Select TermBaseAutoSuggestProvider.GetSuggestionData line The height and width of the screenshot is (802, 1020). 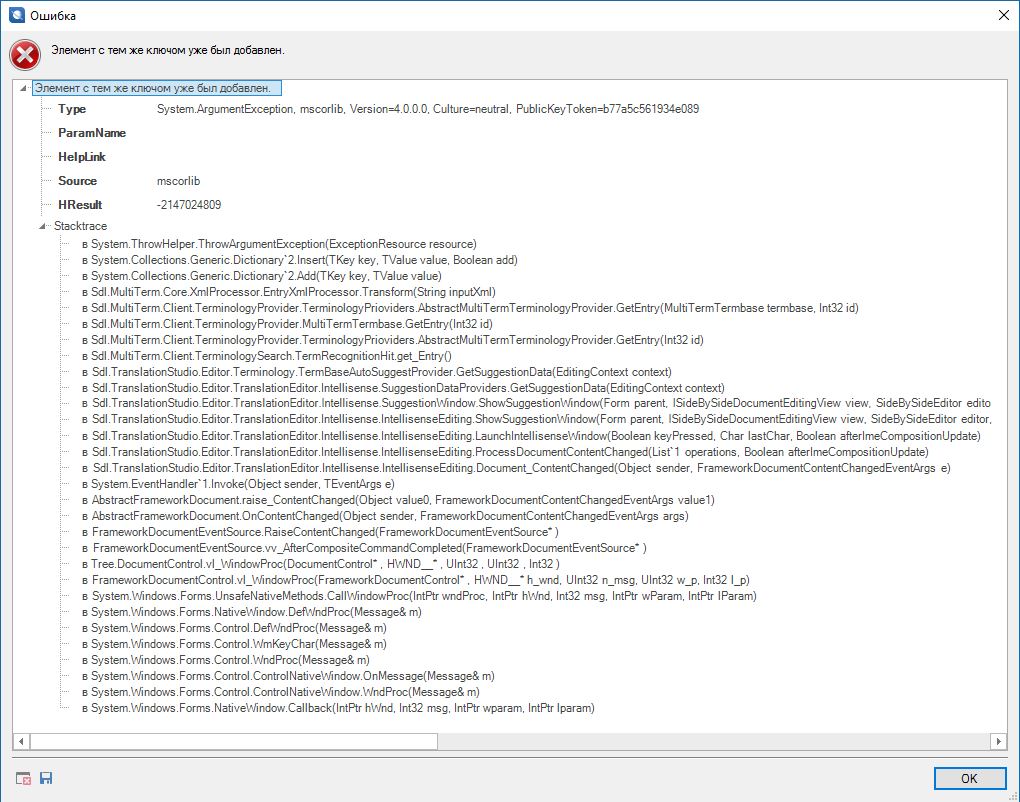click(377, 372)
